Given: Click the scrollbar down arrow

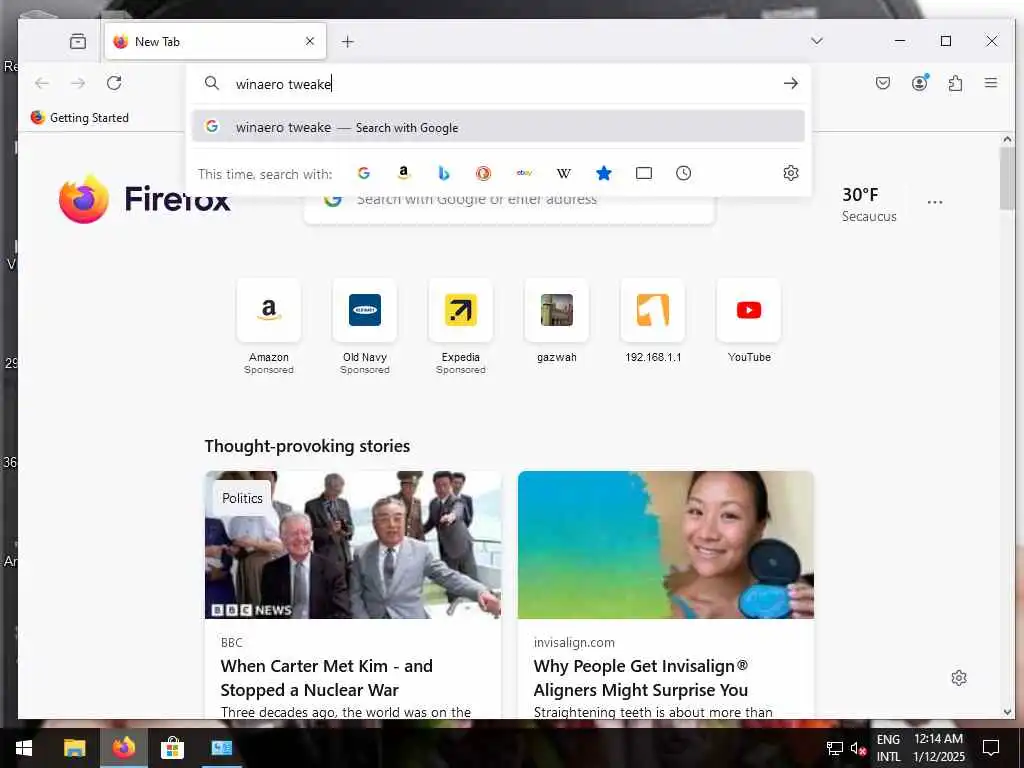Looking at the screenshot, I should click(x=1007, y=712).
